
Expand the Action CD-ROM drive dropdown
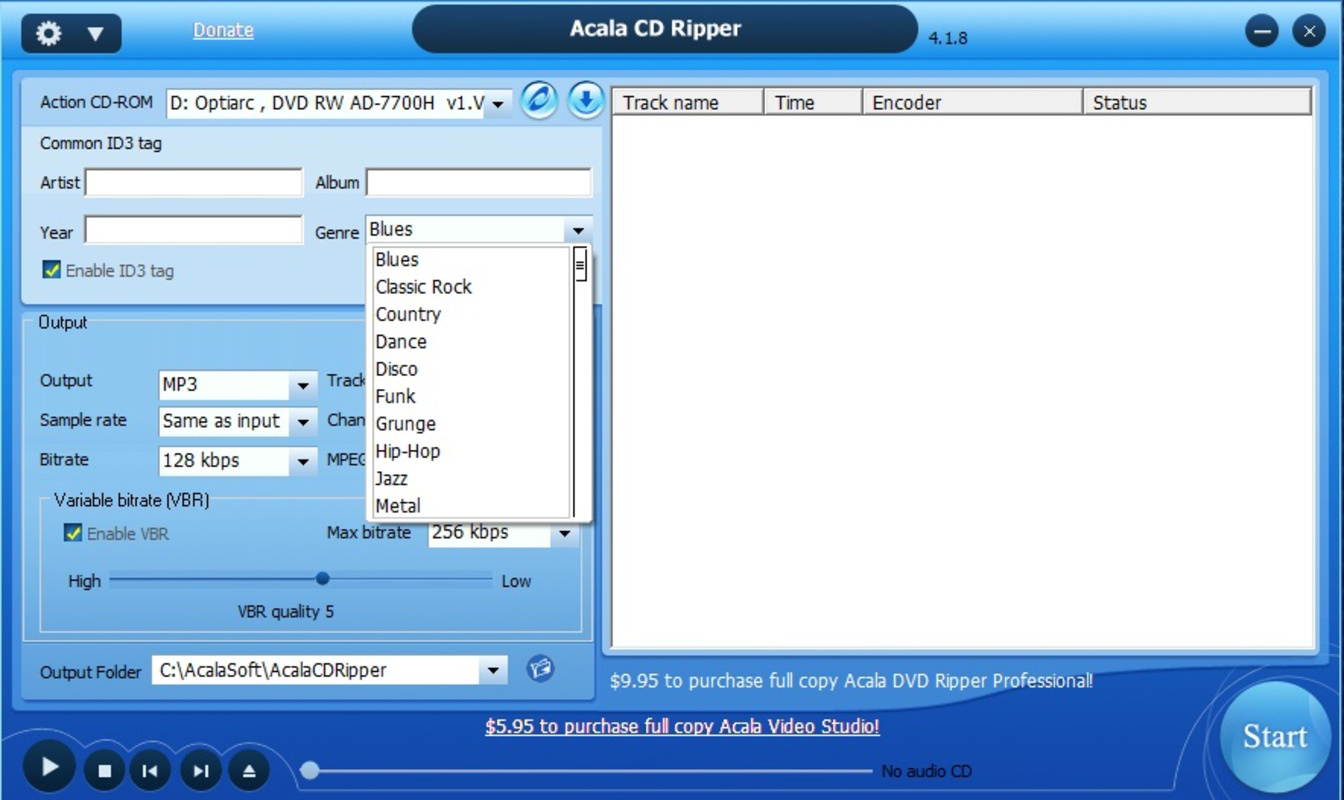498,103
